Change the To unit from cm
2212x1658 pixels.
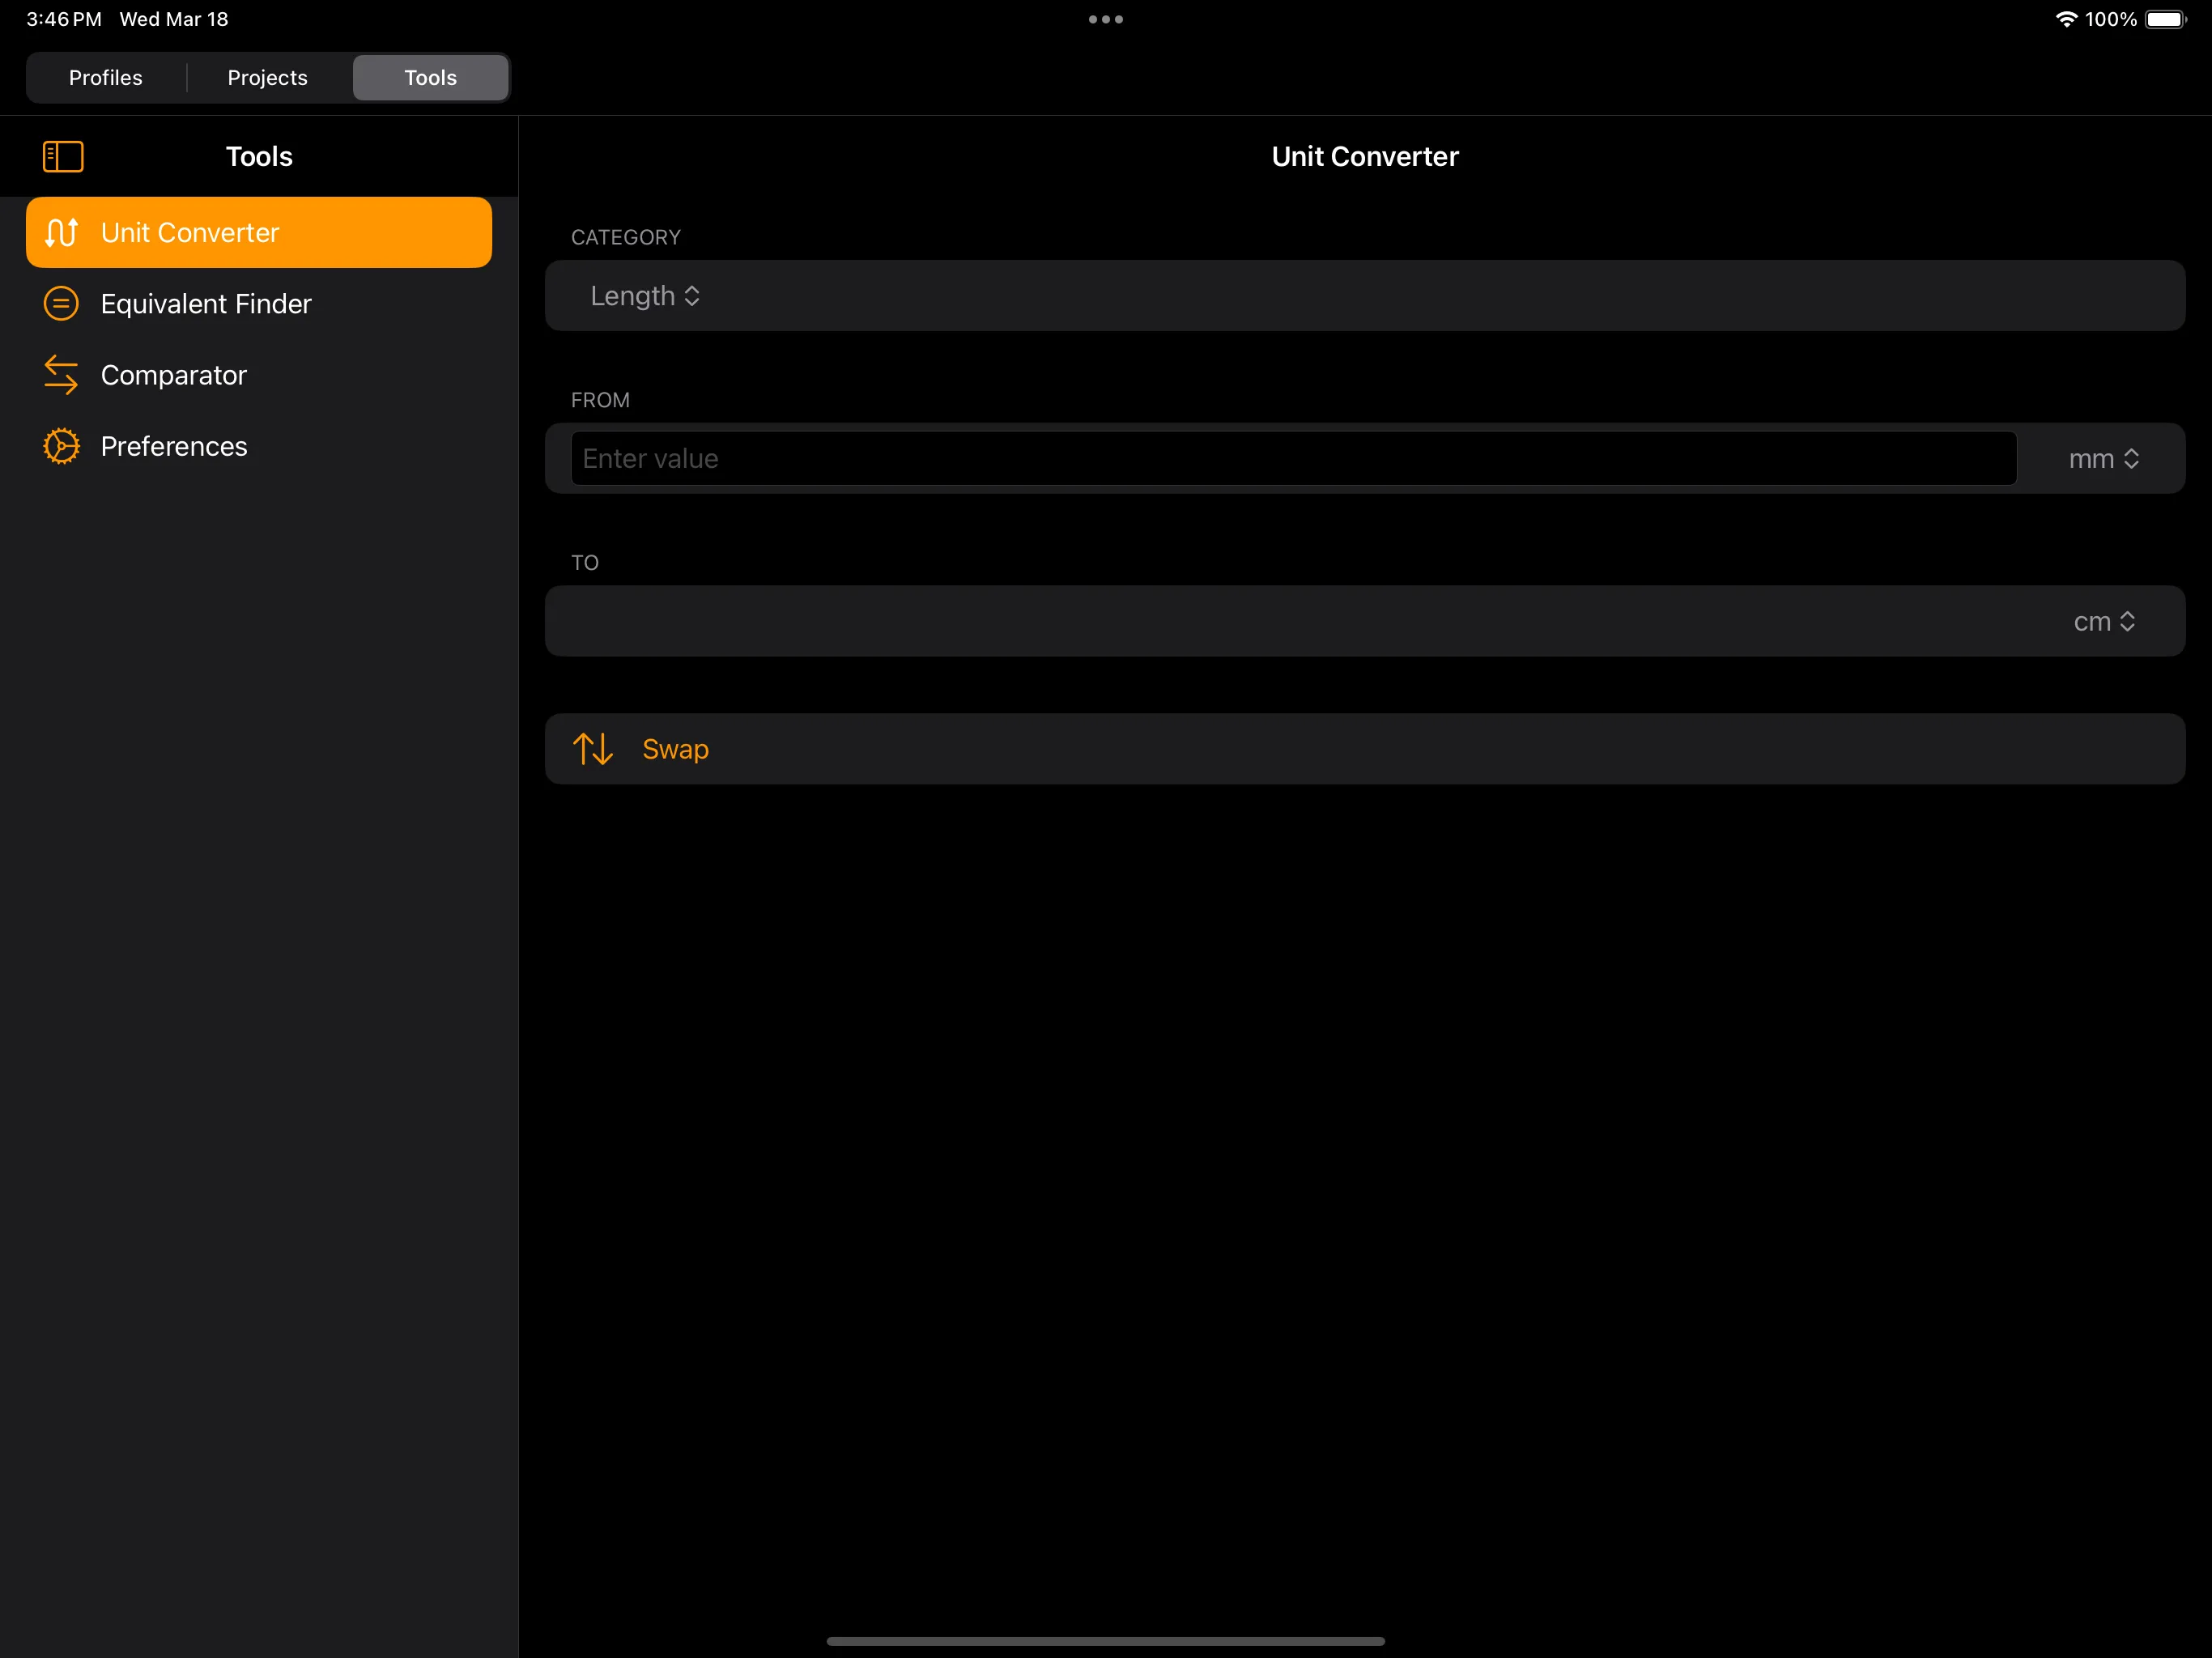pos(2106,621)
